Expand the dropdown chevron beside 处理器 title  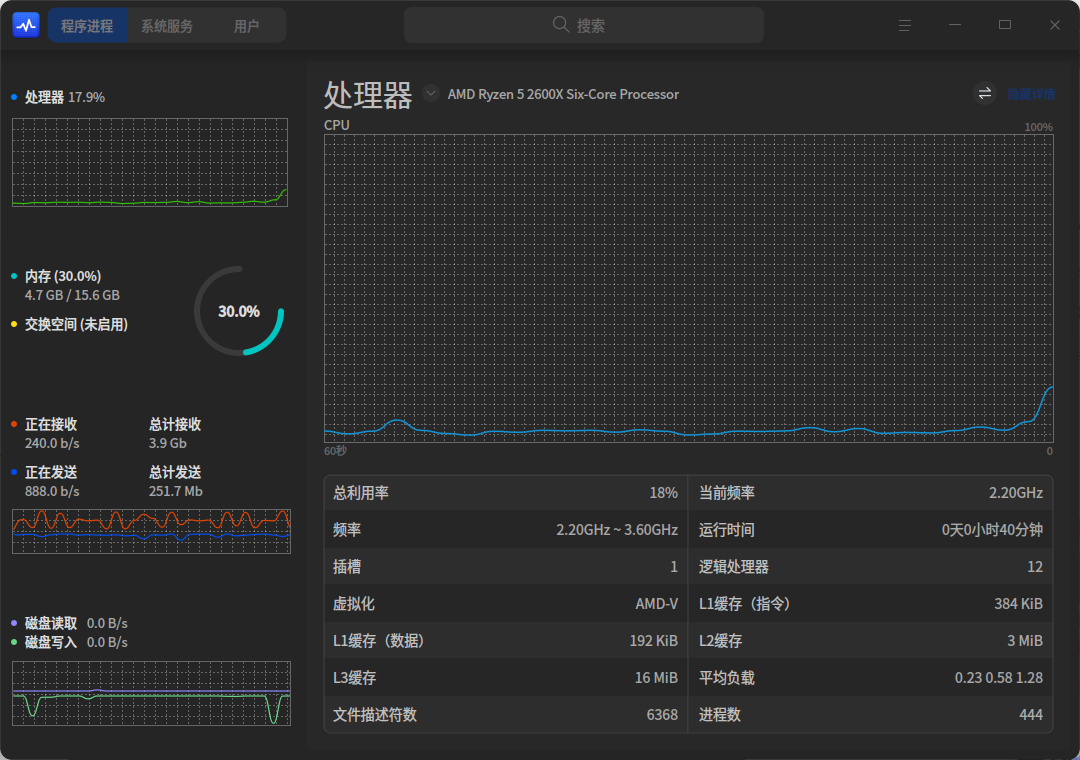[430, 93]
